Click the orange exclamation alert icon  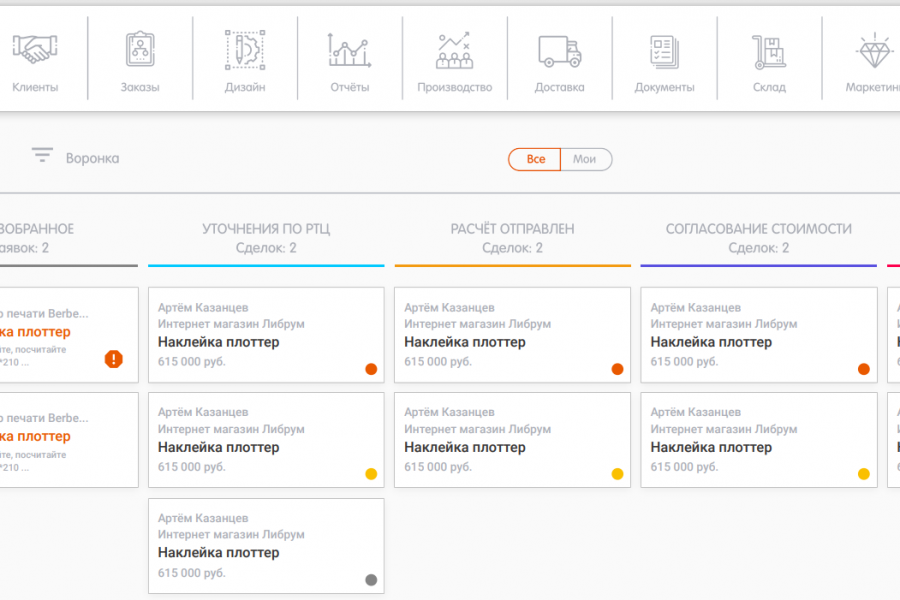pos(114,358)
